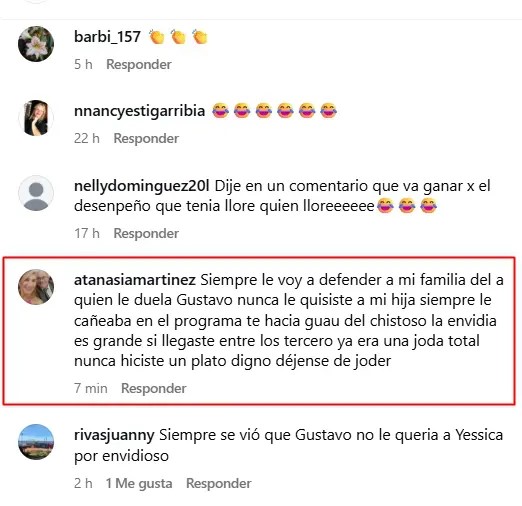Open atanasiamartinez's profile picture

36,287
